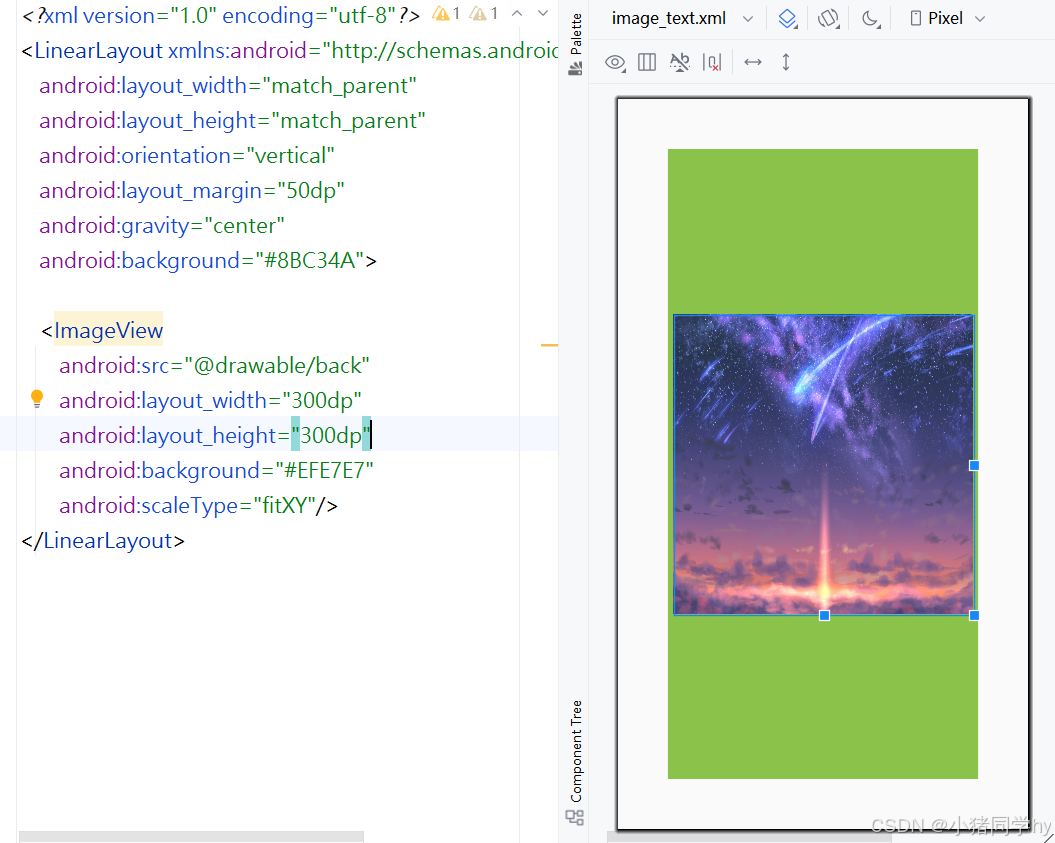Image resolution: width=1055 pixels, height=843 pixels.
Task: Click the design preview horizontal scrollbar
Action: 749,837
